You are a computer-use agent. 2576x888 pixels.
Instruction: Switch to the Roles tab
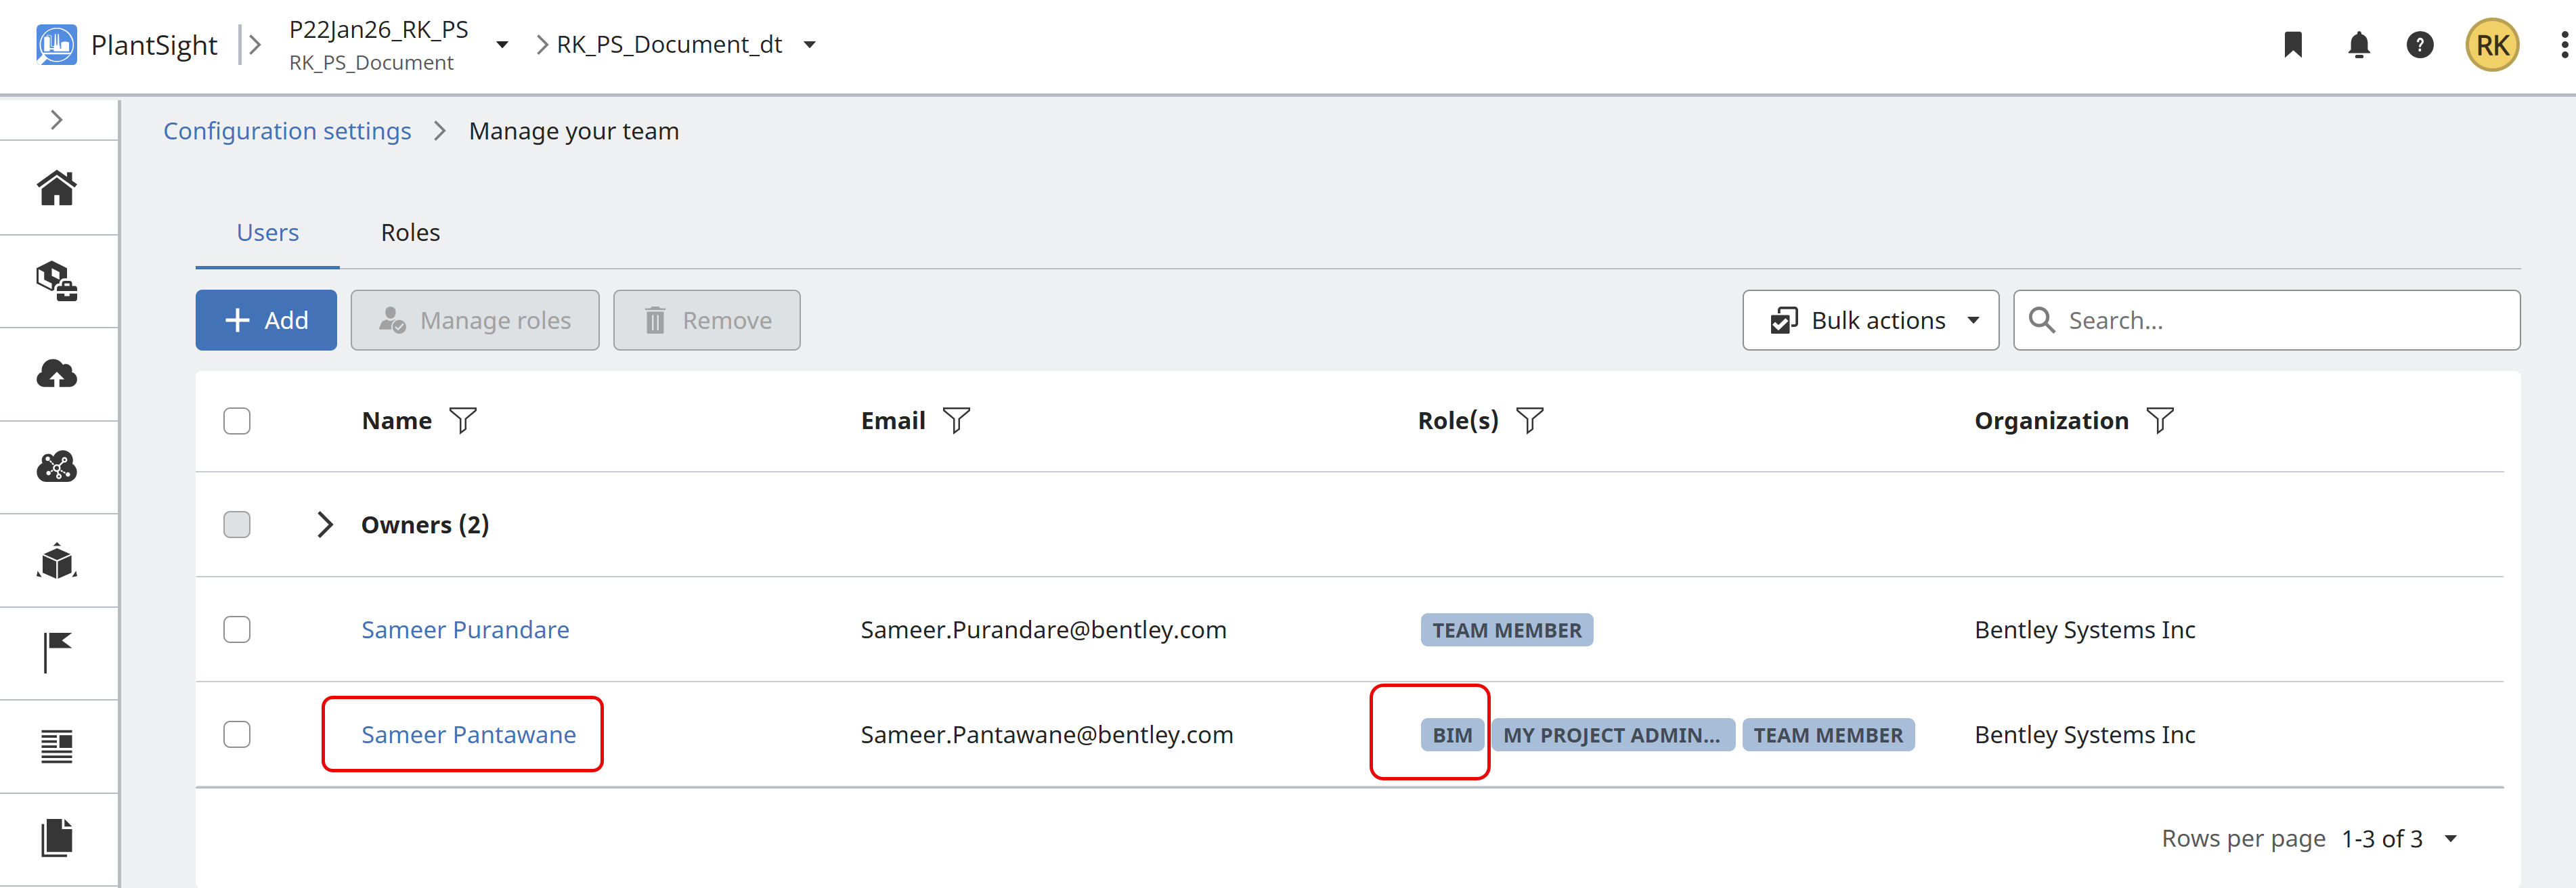pos(410,233)
